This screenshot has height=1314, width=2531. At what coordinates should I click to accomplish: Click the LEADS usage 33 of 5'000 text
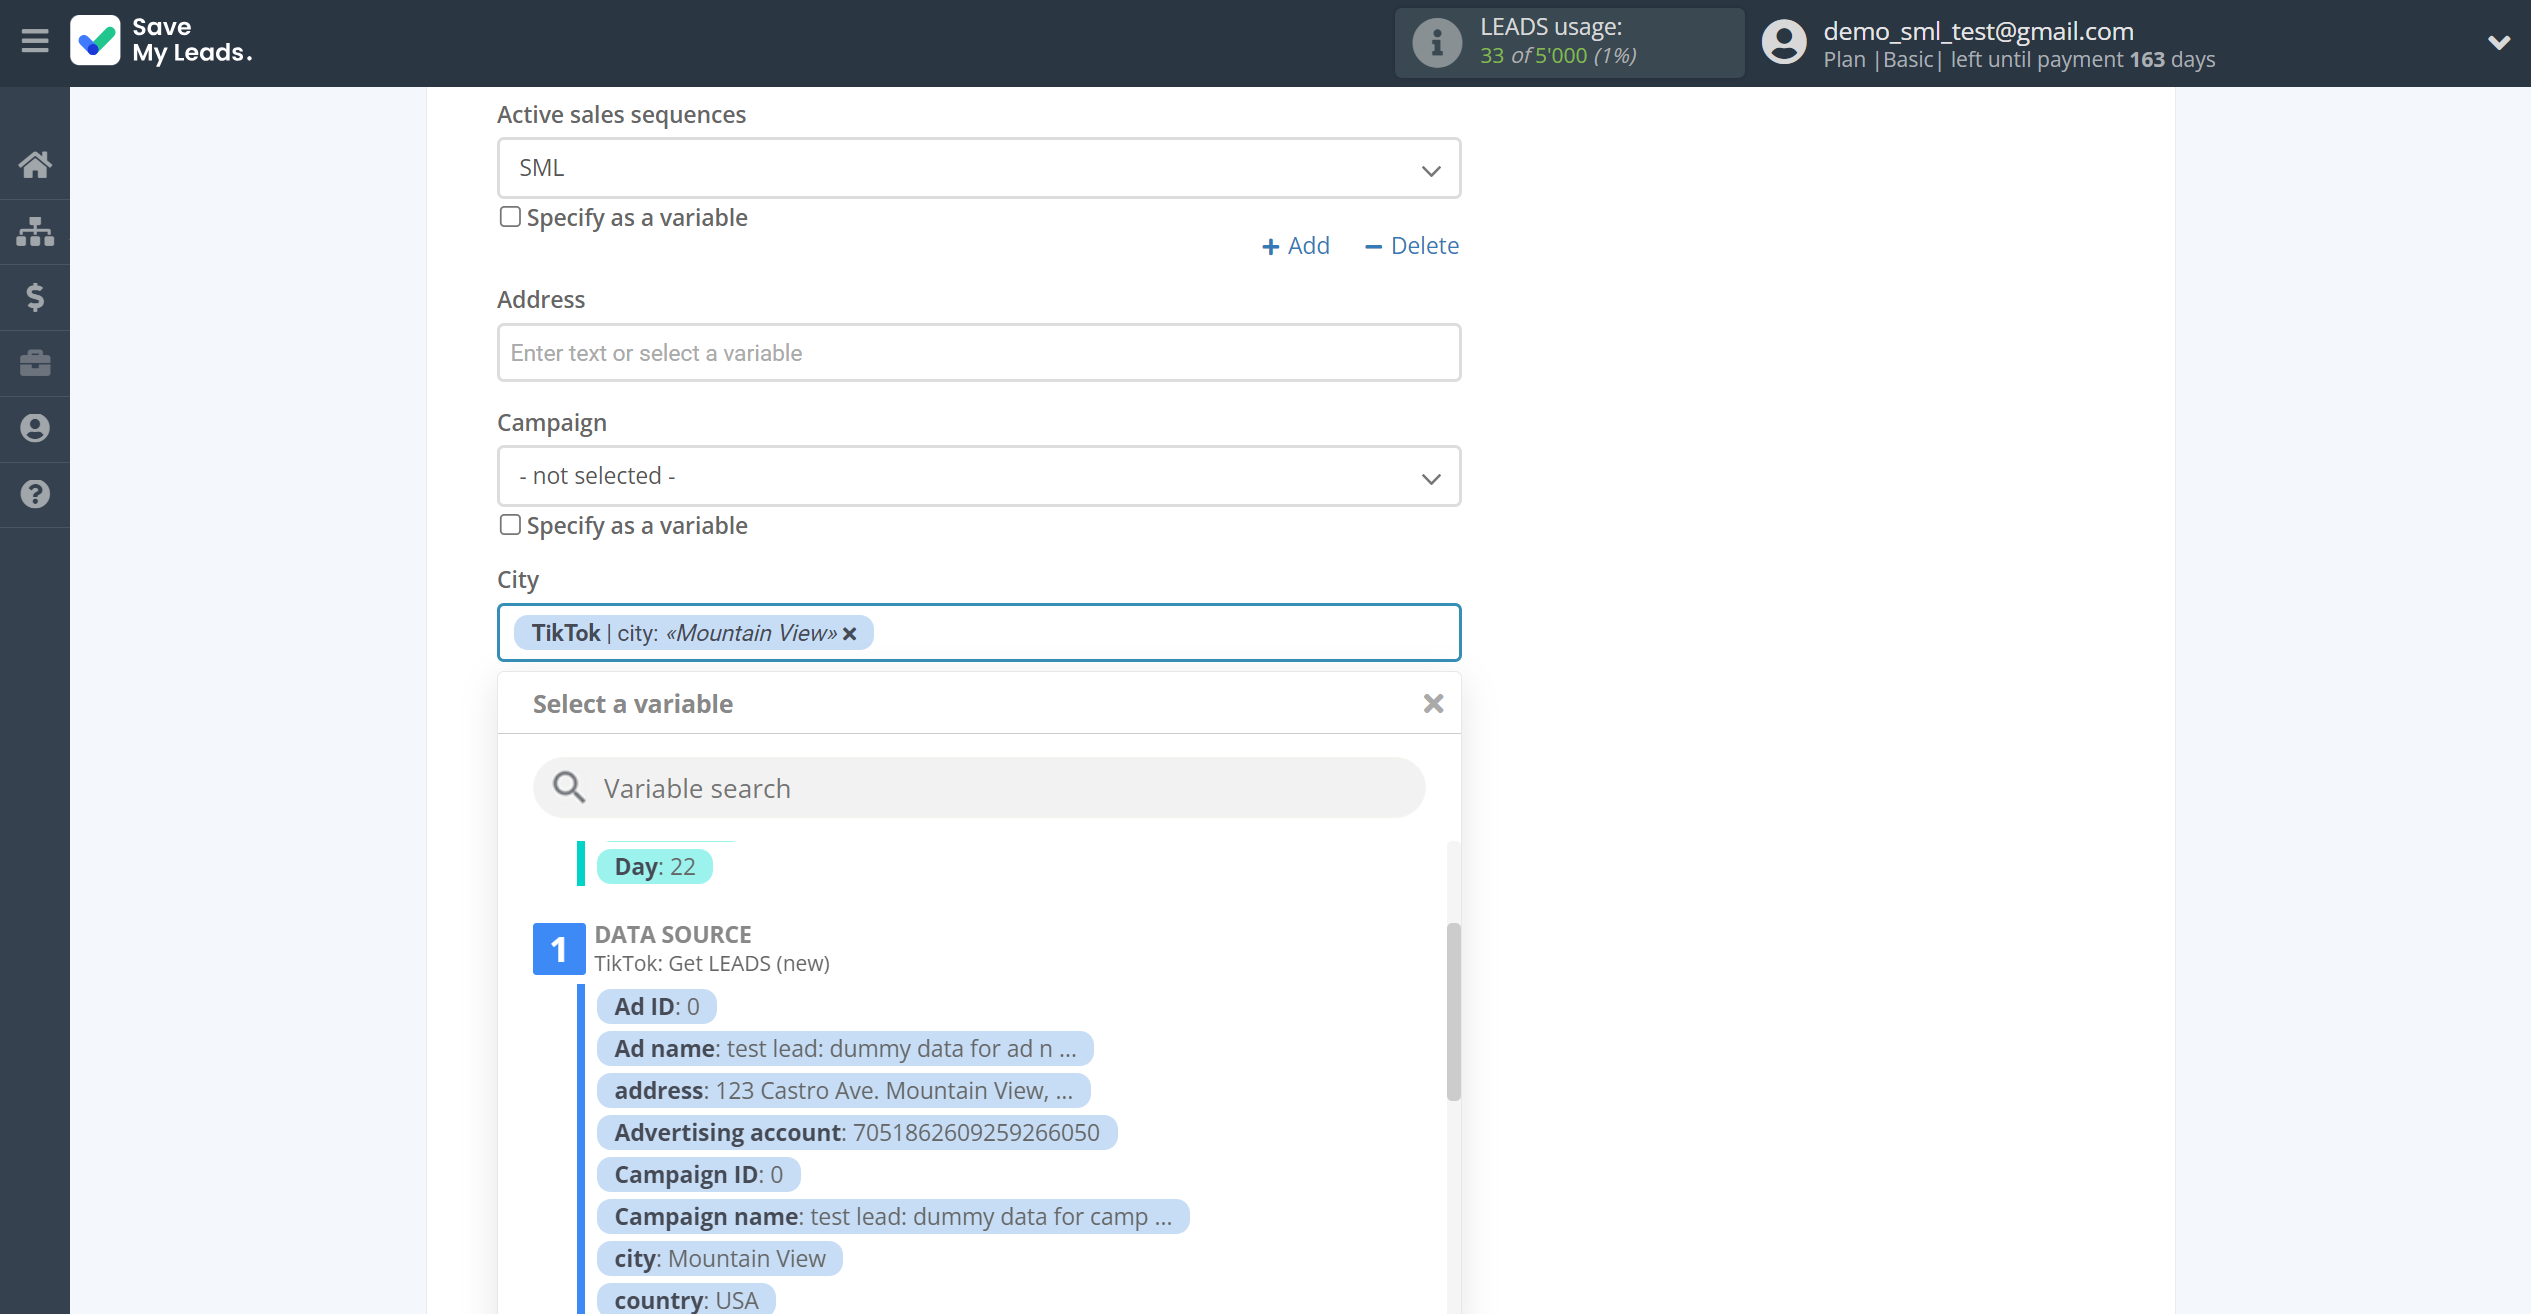coord(1558,56)
